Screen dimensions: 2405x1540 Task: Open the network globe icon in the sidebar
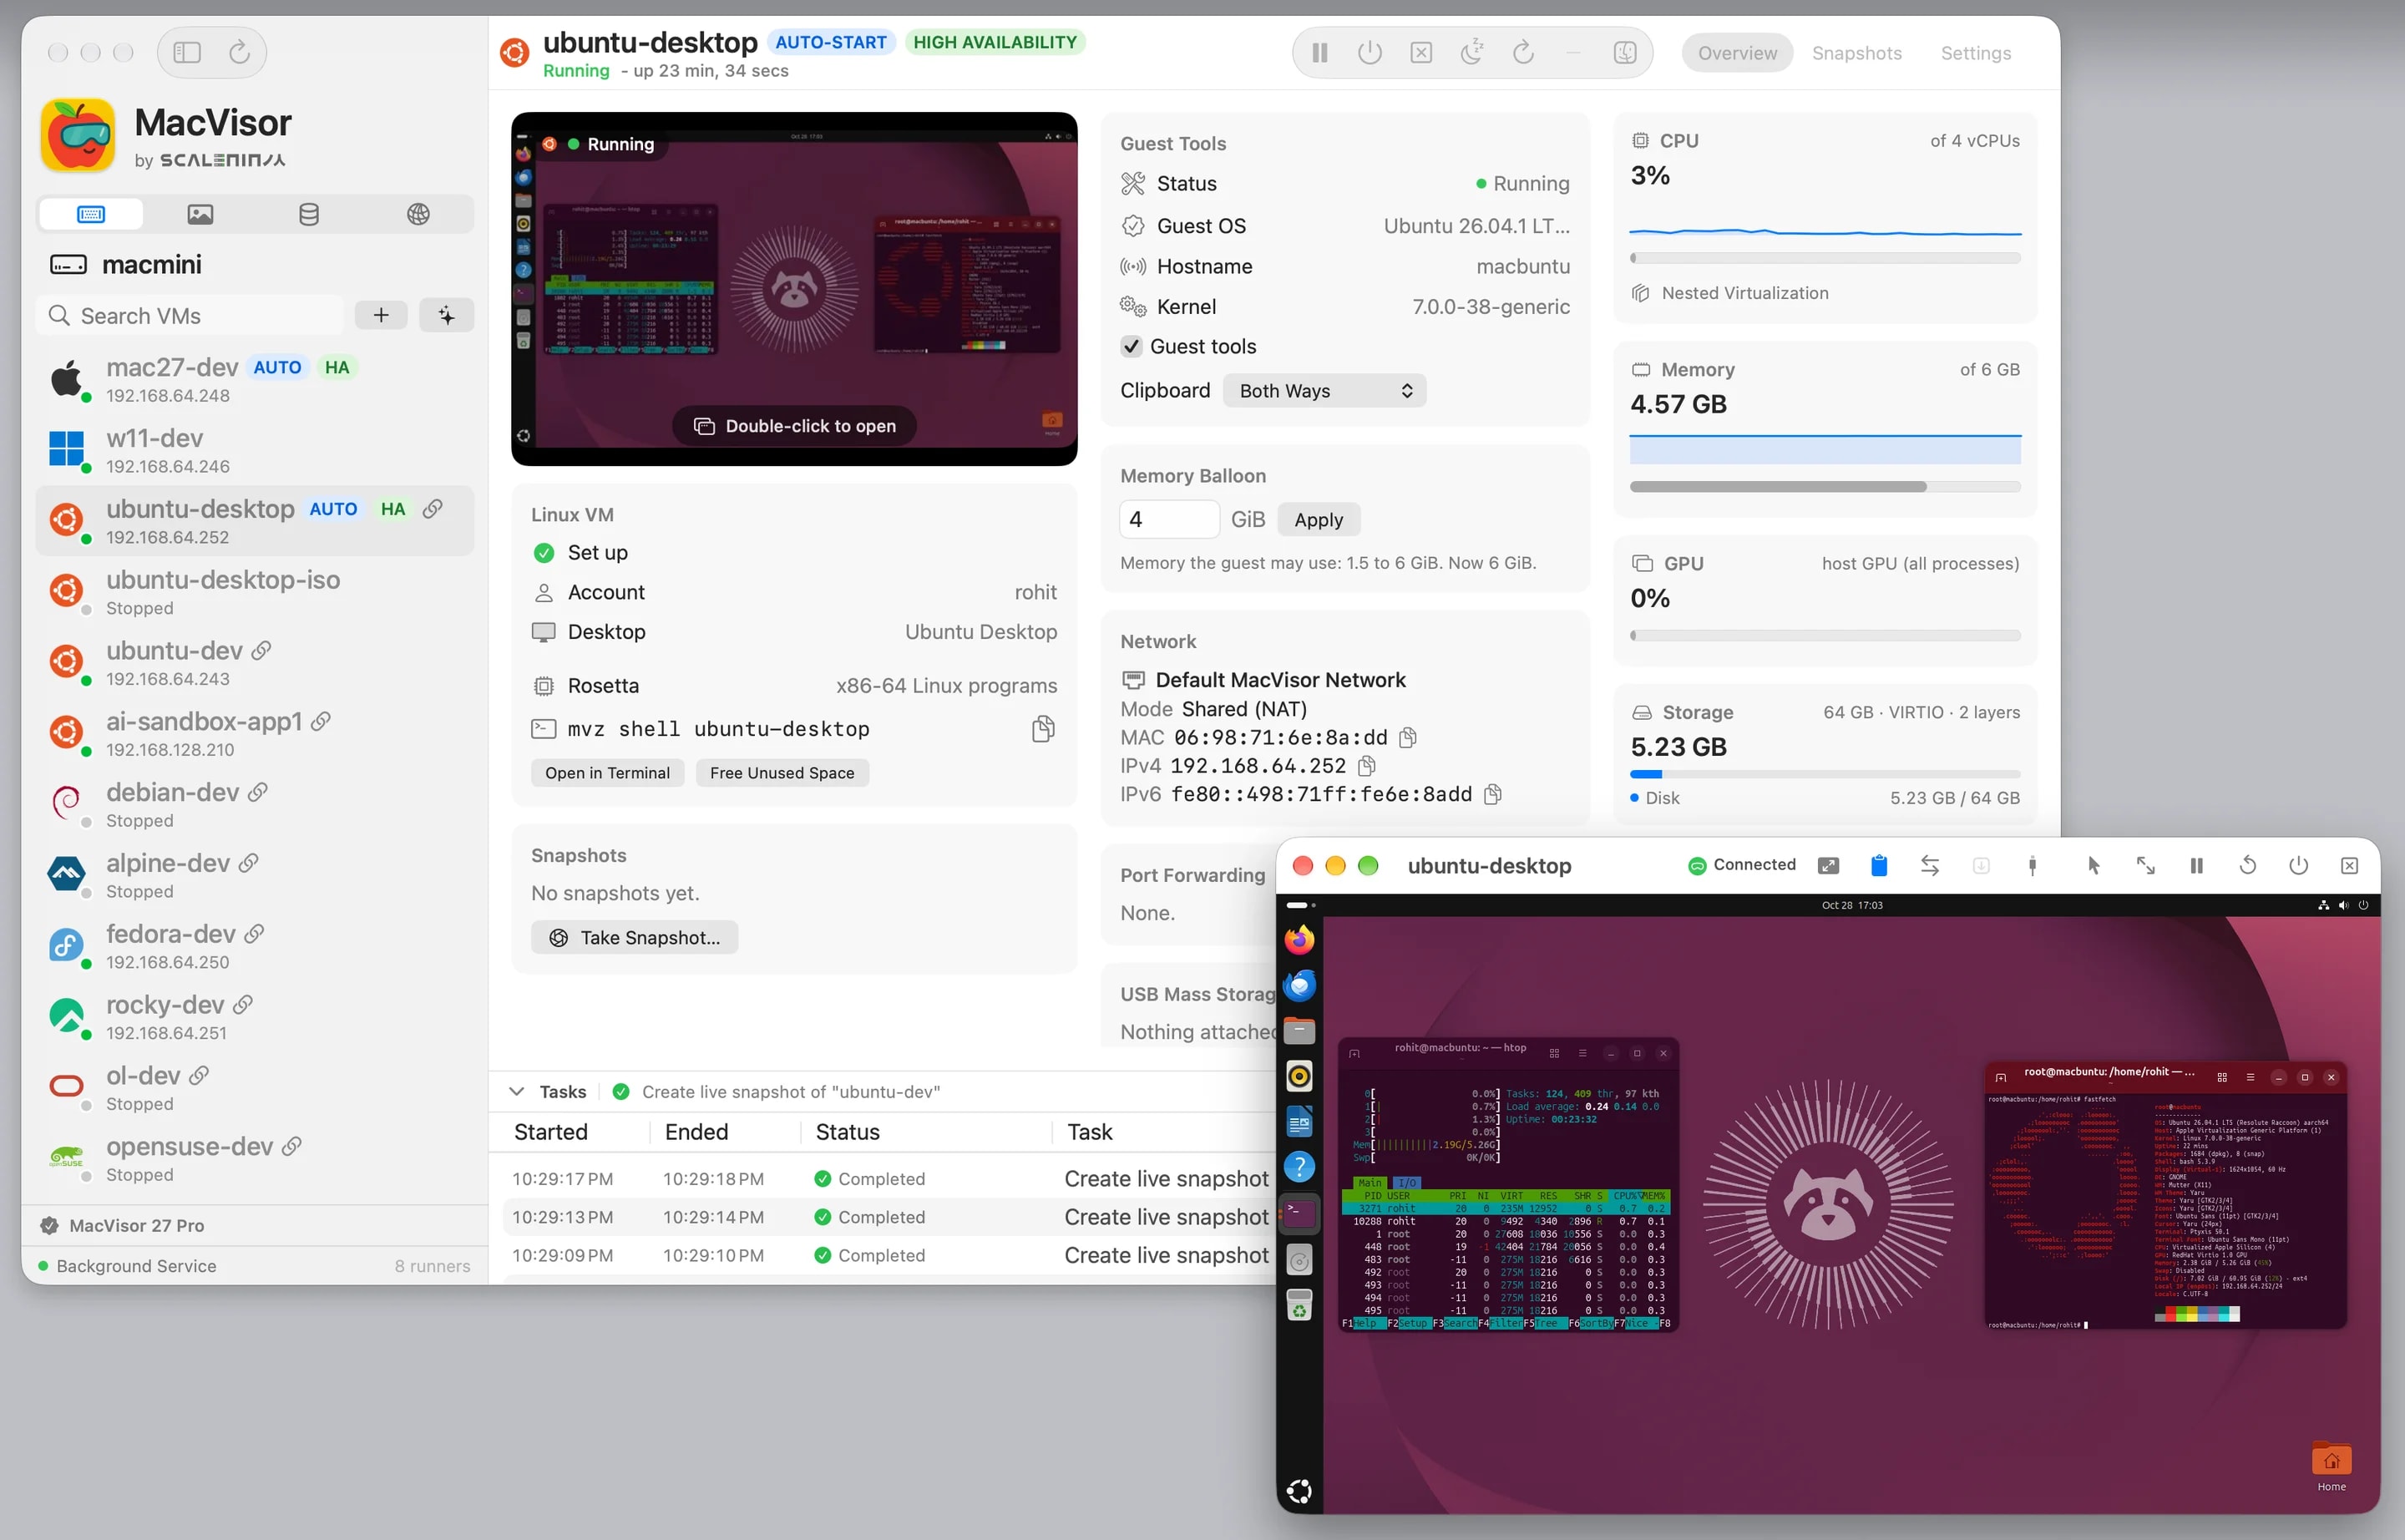point(418,214)
